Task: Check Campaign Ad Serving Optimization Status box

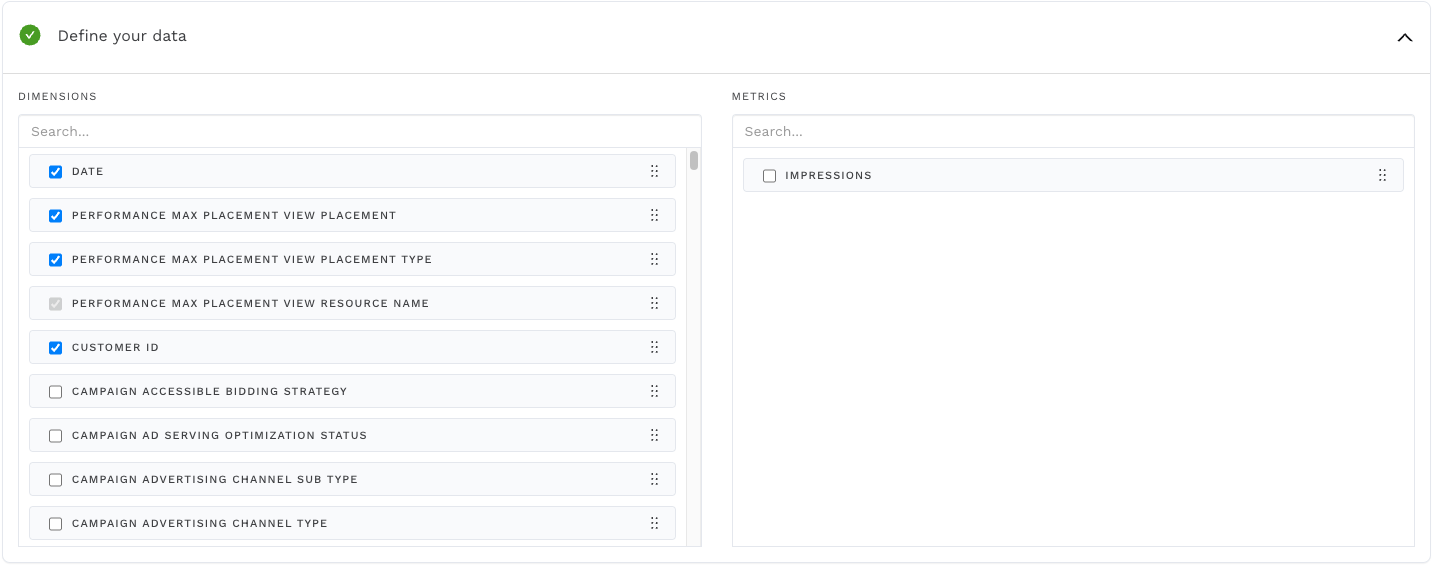Action: pos(56,436)
